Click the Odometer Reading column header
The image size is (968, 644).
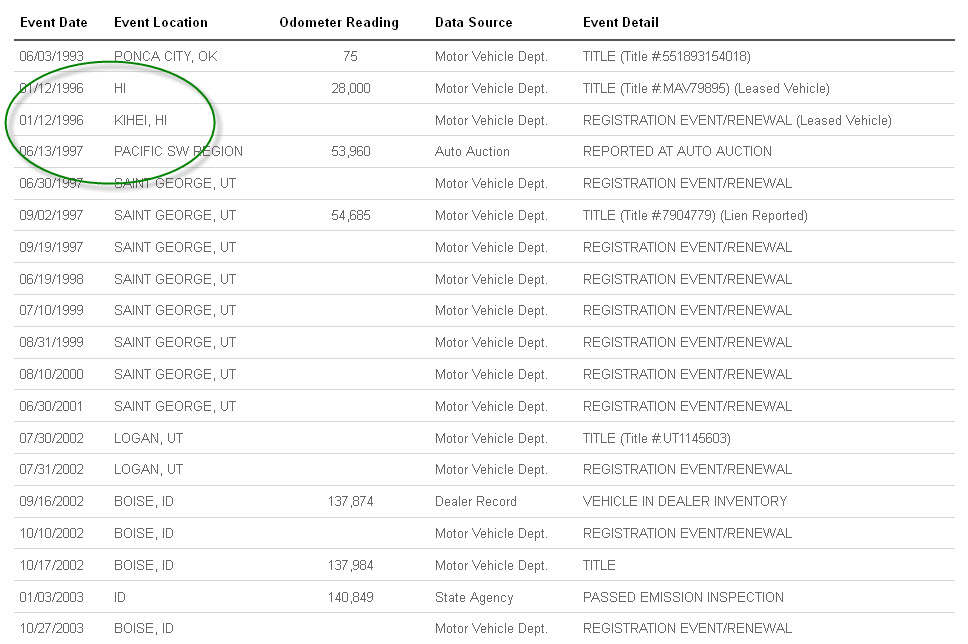[339, 22]
